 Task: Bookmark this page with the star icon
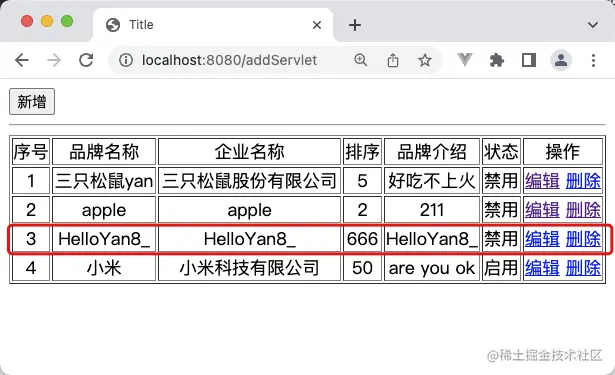424,60
